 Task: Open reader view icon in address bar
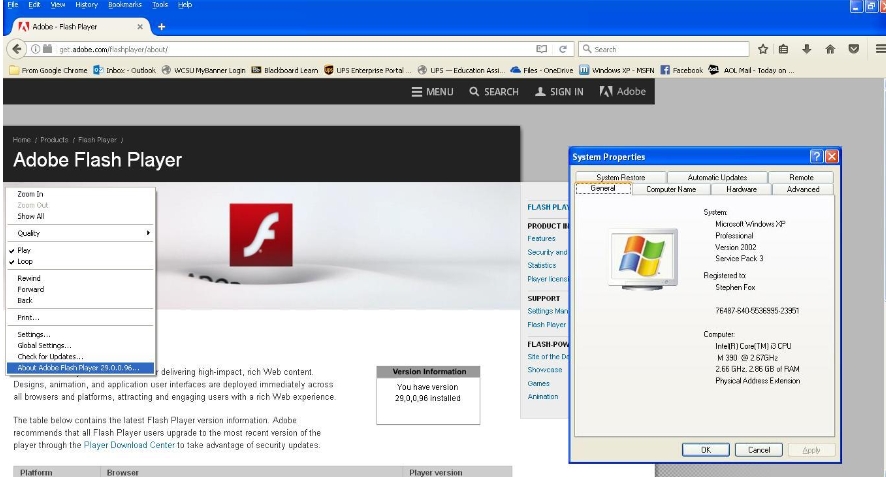click(541, 49)
